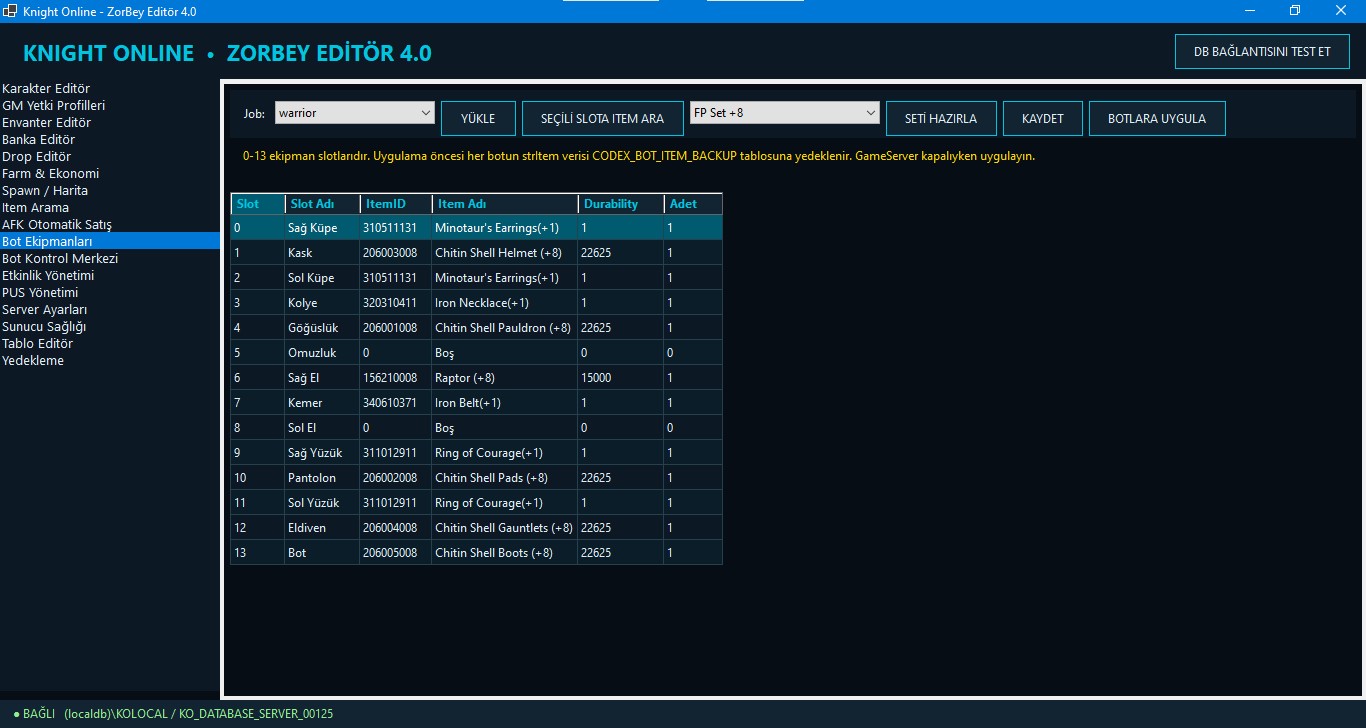Screen dimensions: 1366x728
Task: Select the Kask slot row
Action: (x=477, y=252)
